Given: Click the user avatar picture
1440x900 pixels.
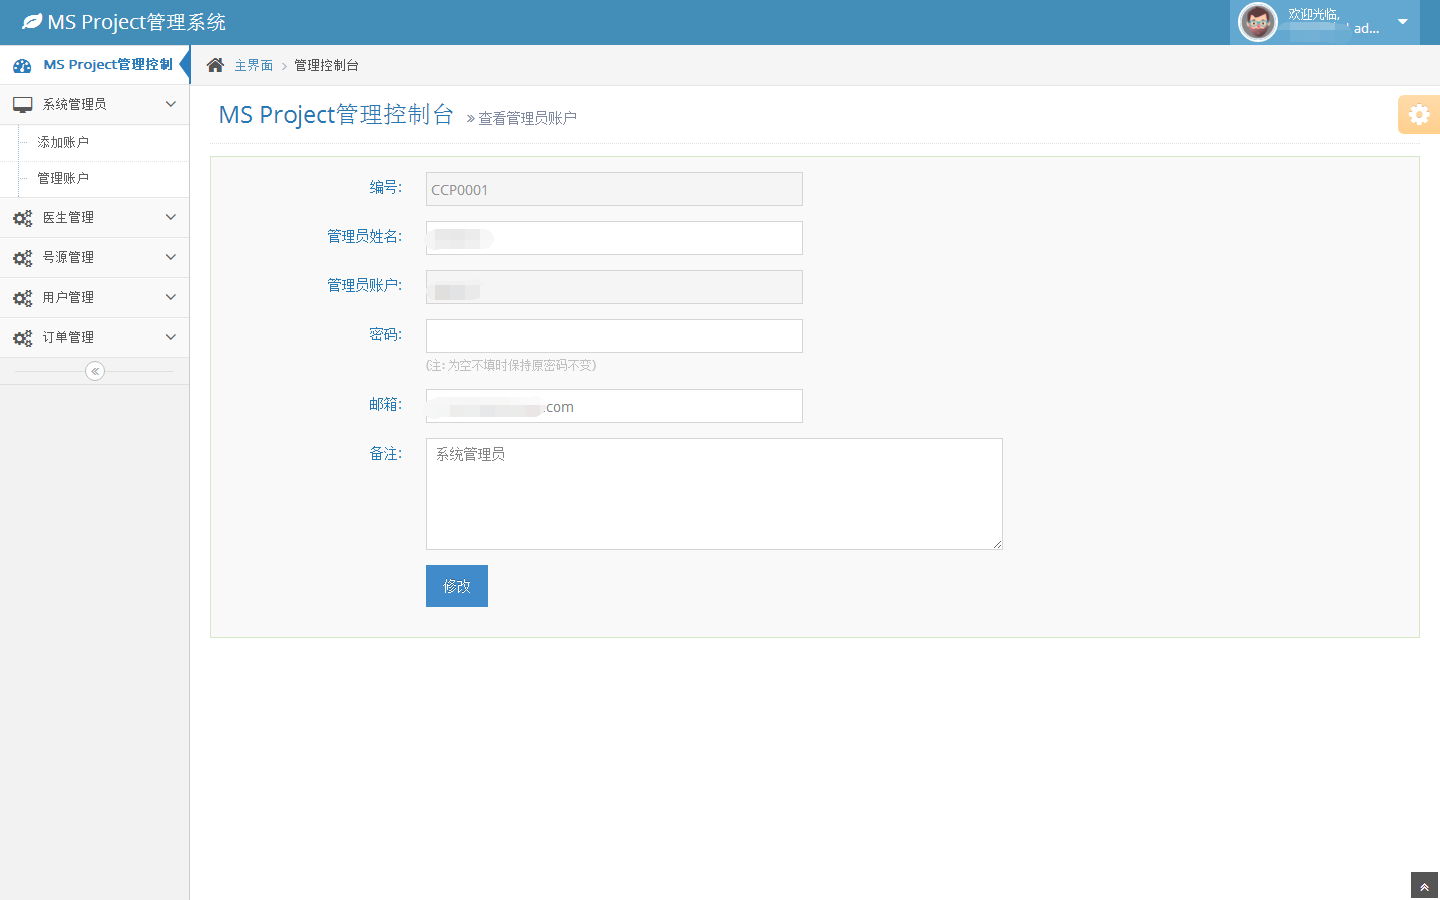Looking at the screenshot, I should (1257, 22).
